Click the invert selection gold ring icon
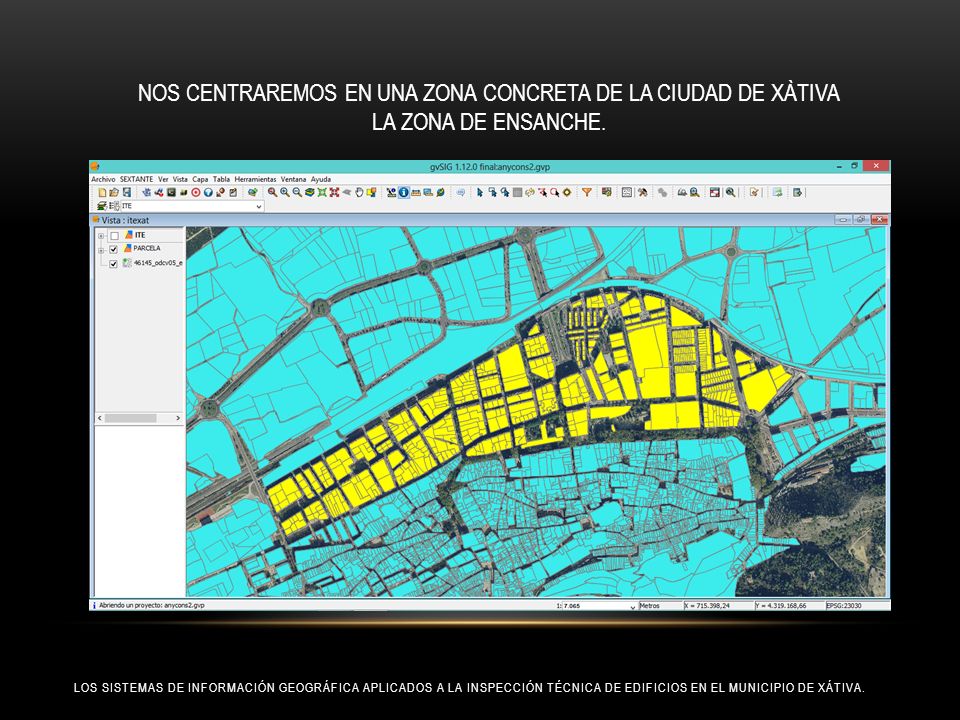 coord(567,192)
